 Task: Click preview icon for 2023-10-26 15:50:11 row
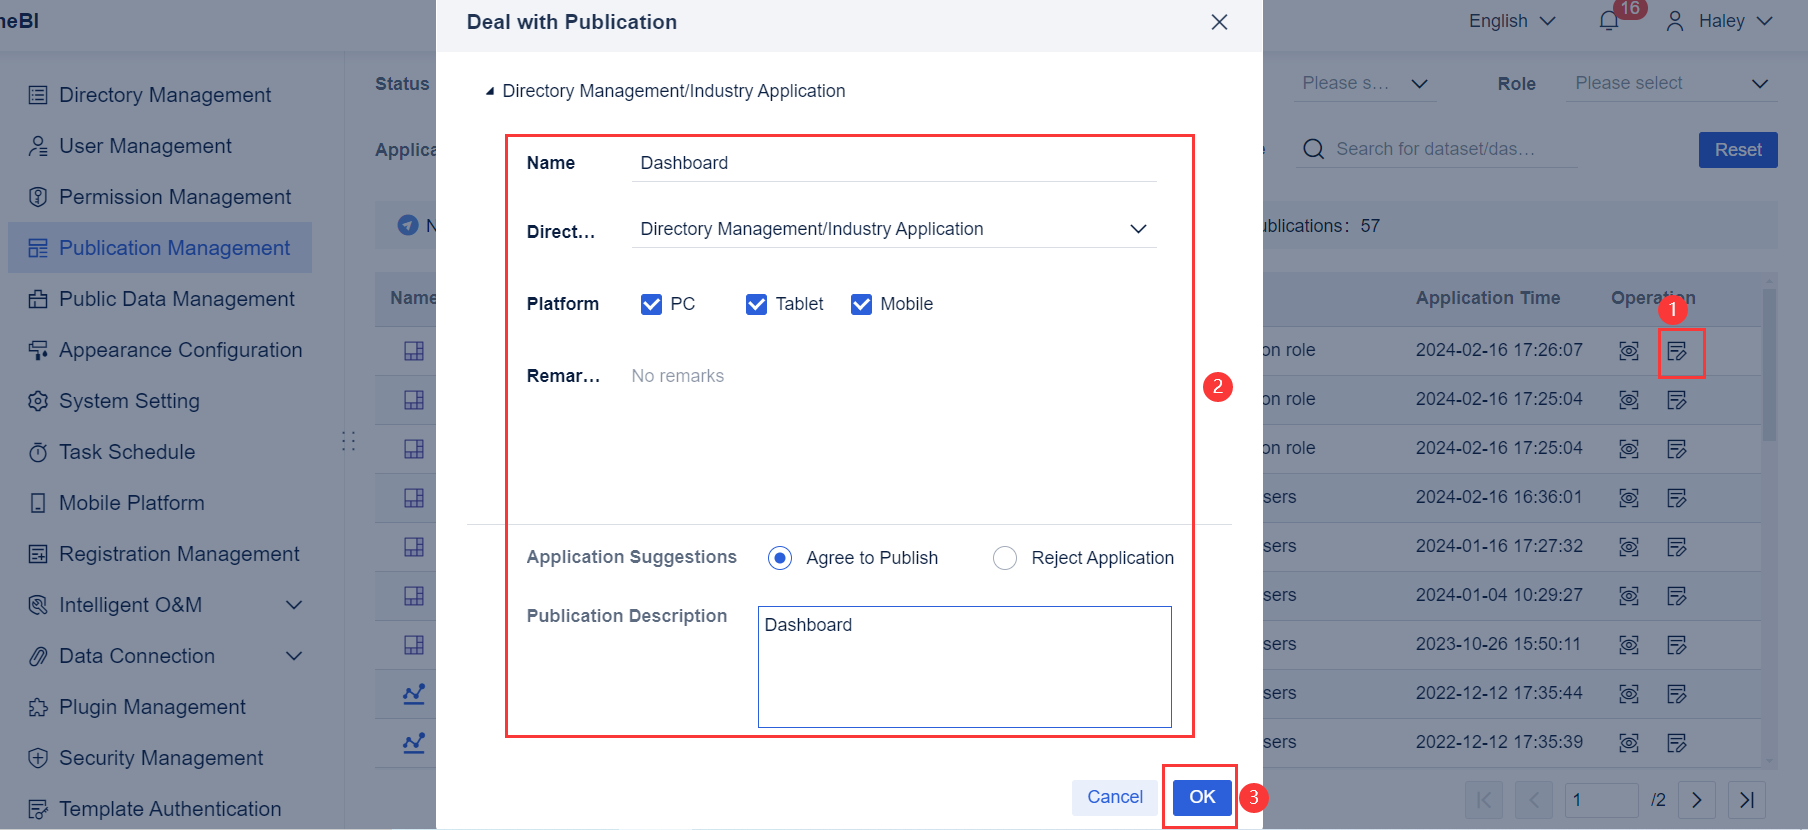1629,645
